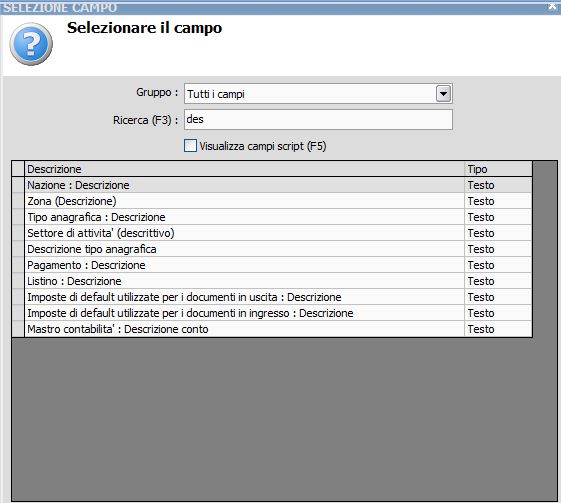Close the Selezione Campo dialog
Image resolution: width=561 pixels, height=503 pixels.
coord(553,6)
